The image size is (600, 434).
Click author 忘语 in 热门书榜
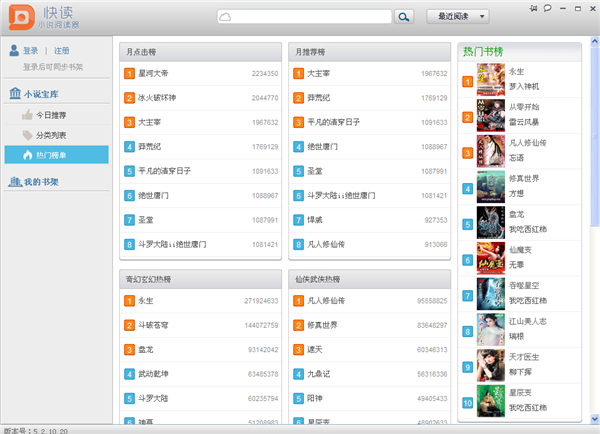tap(516, 158)
